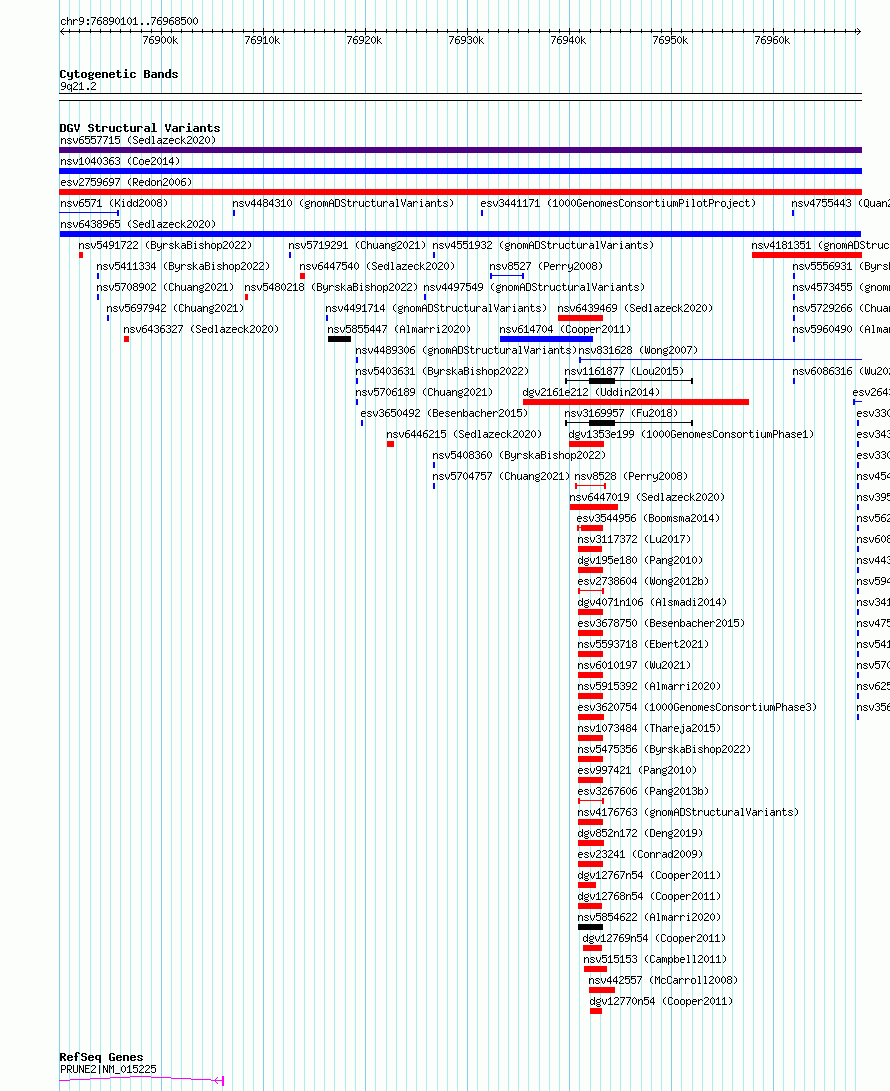890x1091 pixels.
Task: Open esv2759697 (Redon2006) variant label
Action: coord(126,182)
